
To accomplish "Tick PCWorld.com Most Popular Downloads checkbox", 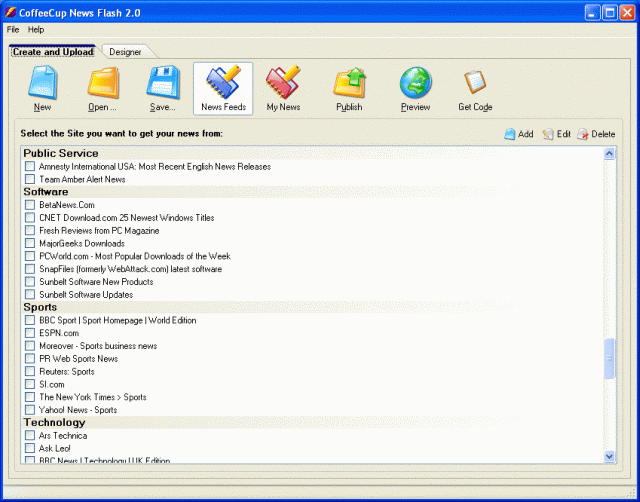I will 30,256.
